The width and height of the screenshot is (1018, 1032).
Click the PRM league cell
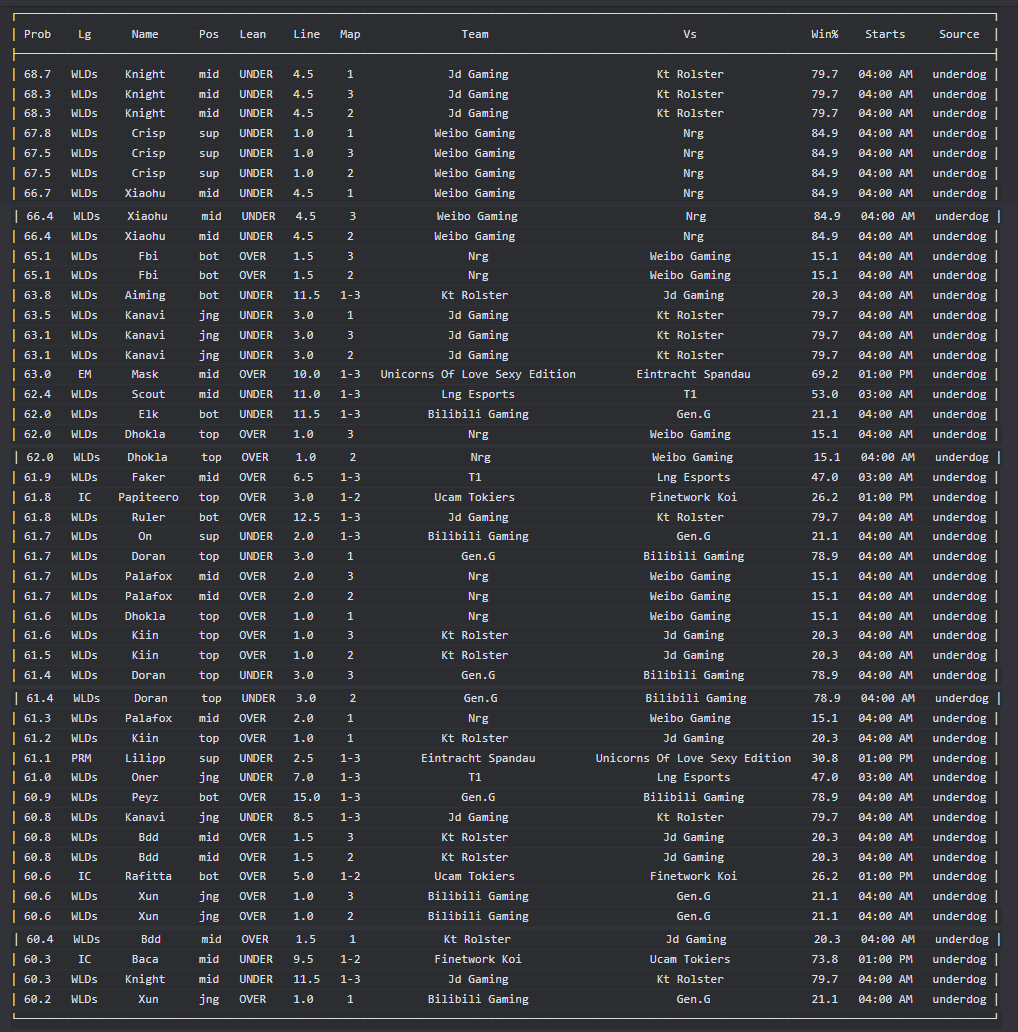point(82,758)
